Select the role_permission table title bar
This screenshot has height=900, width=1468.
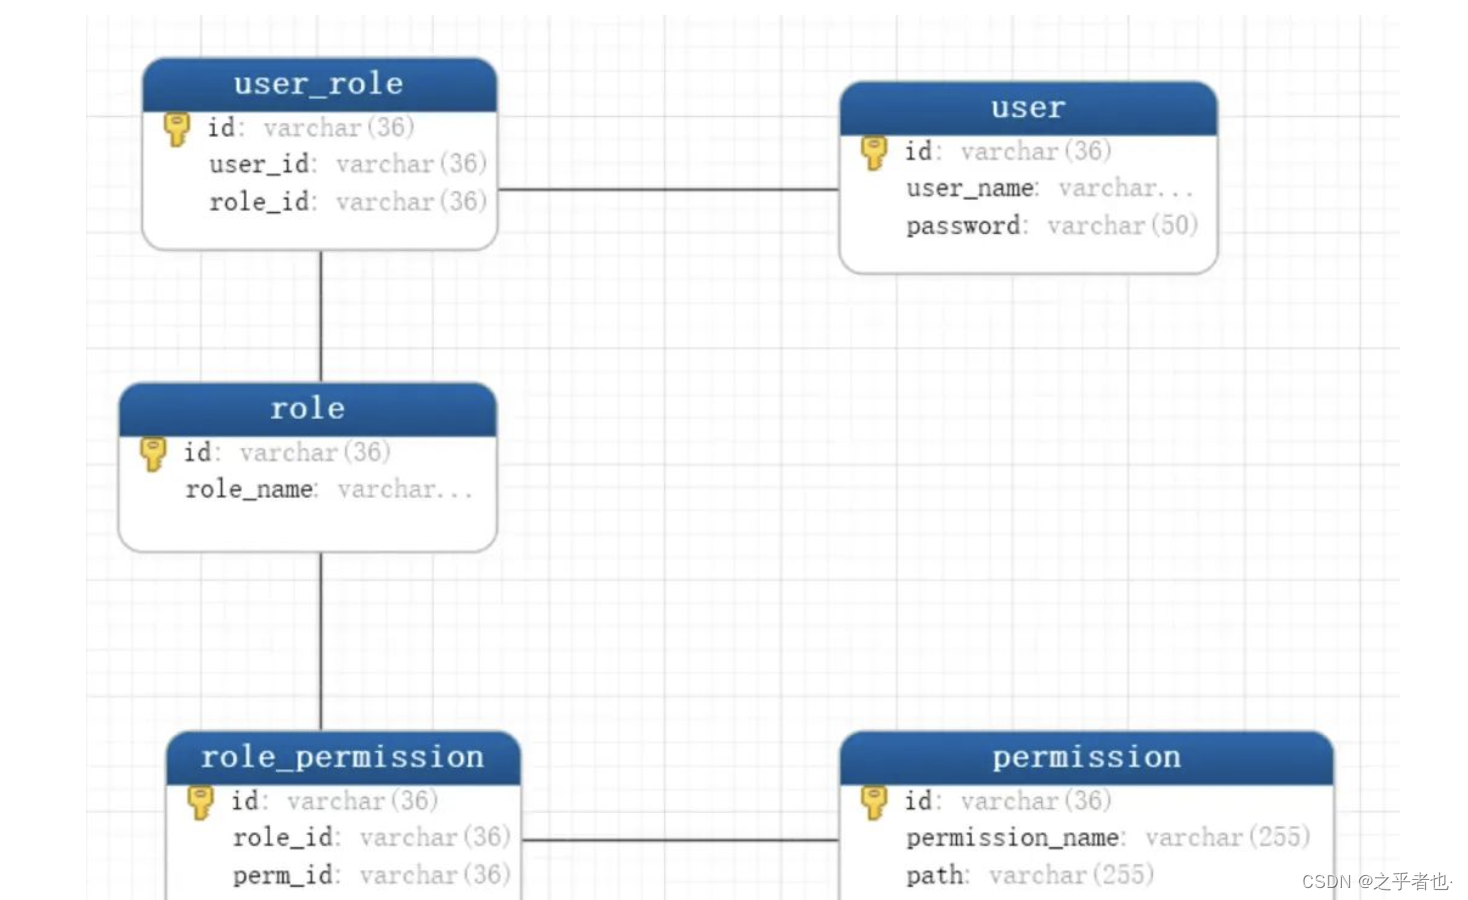click(x=343, y=757)
